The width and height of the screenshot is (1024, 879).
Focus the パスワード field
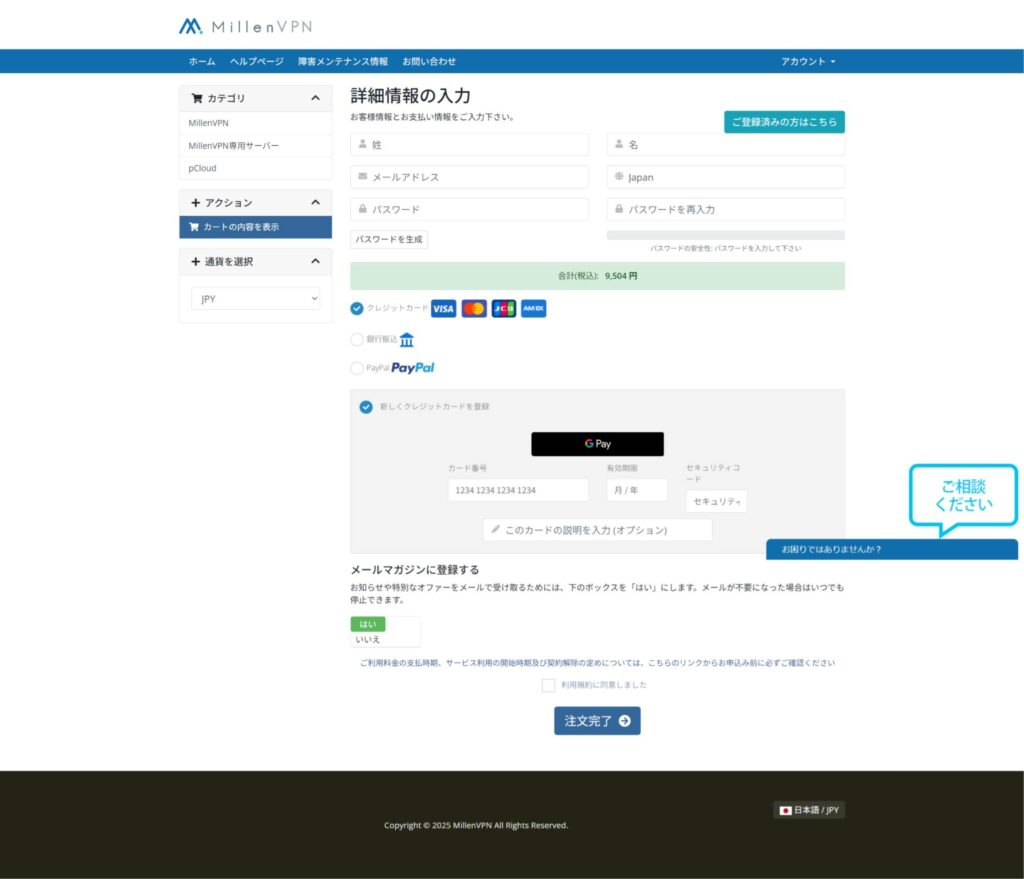tap(470, 209)
